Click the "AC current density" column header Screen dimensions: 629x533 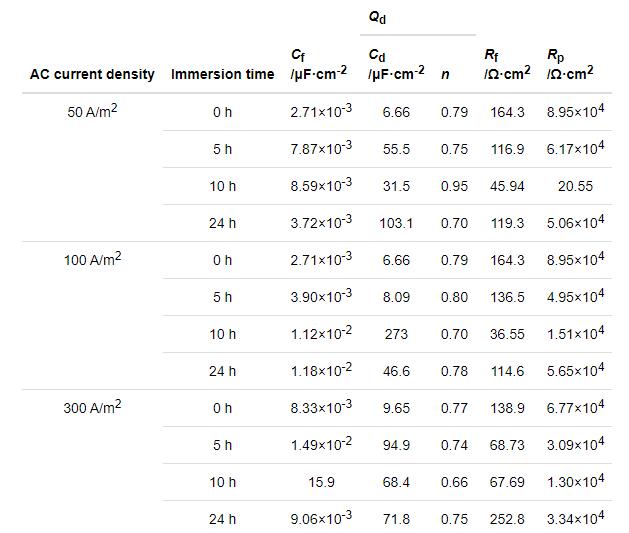coord(92,74)
